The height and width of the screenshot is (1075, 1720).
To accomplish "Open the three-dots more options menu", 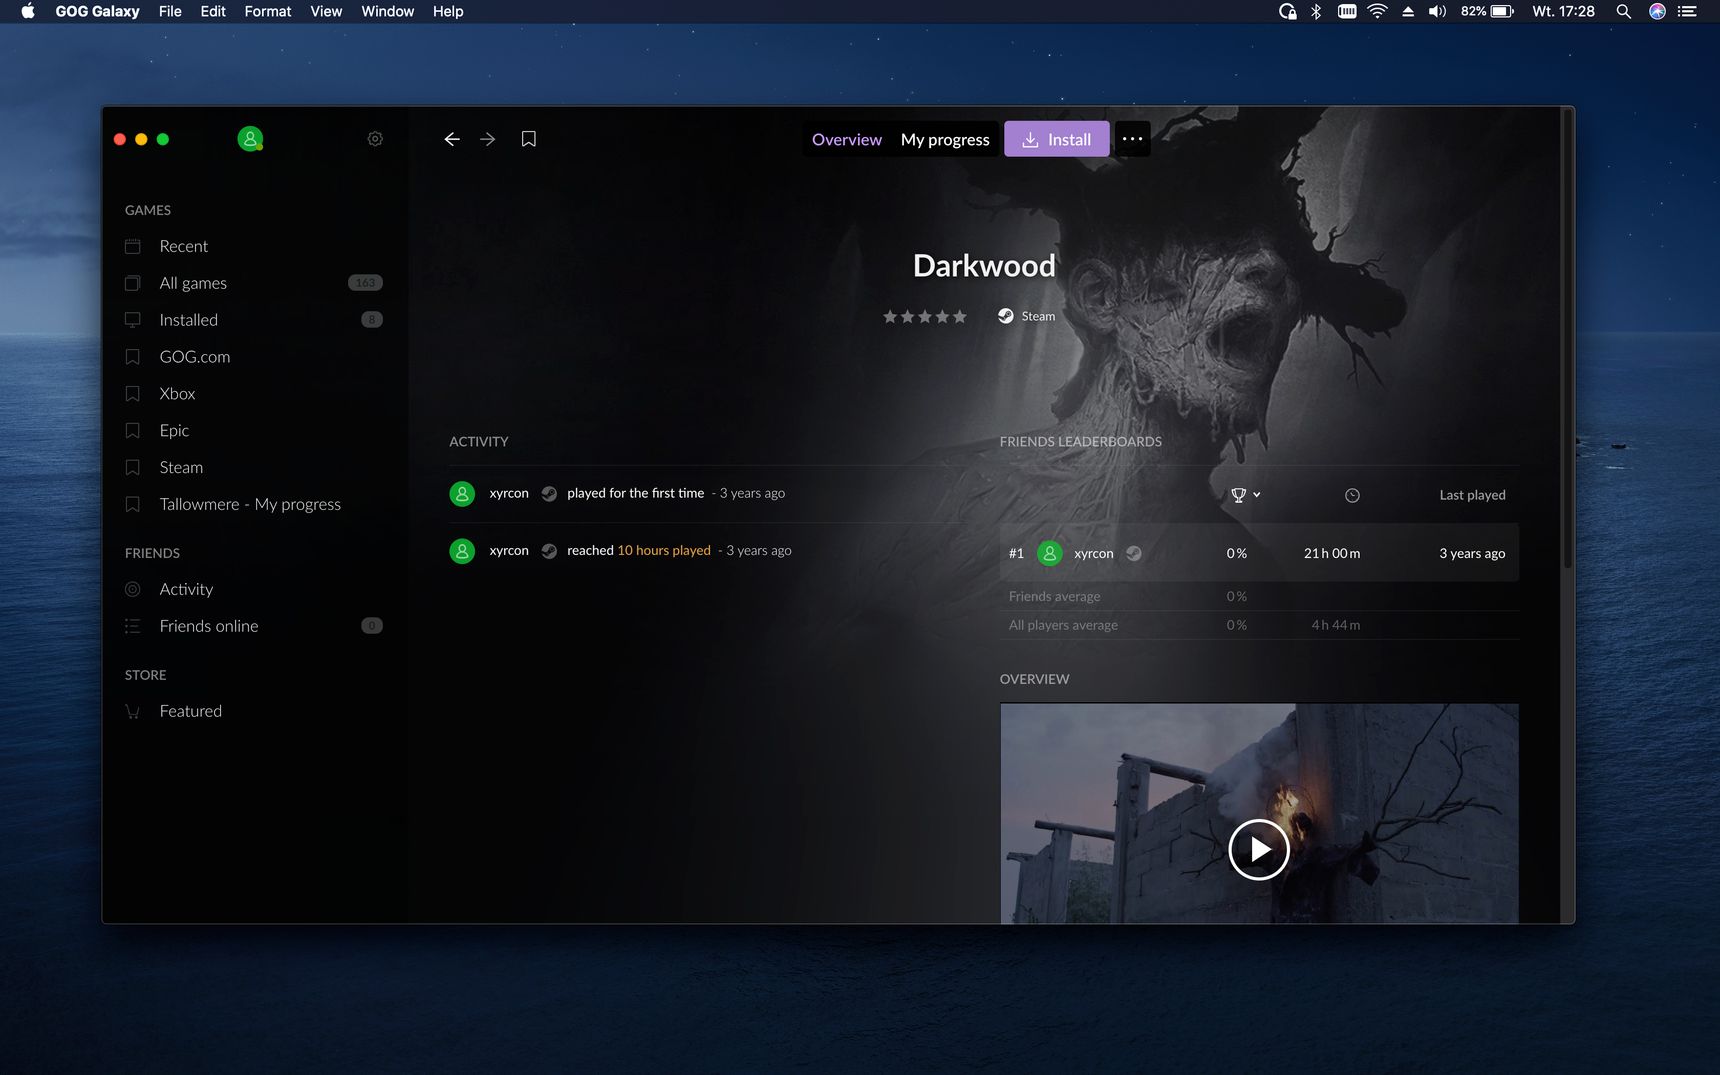I will [x=1132, y=139].
